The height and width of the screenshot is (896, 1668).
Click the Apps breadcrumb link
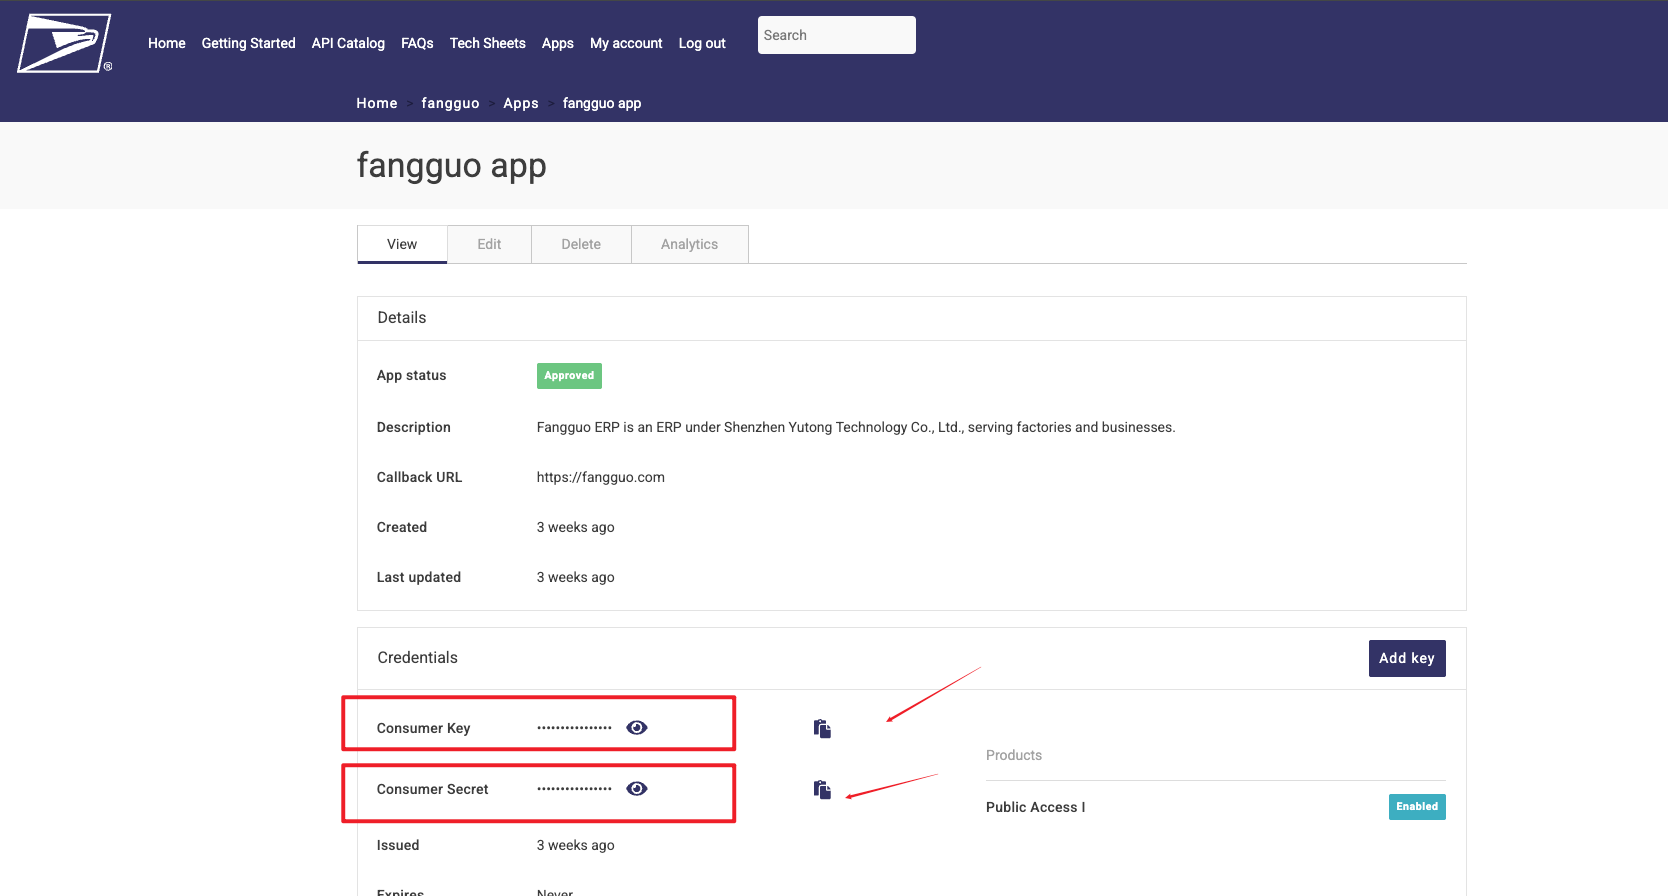coord(521,103)
